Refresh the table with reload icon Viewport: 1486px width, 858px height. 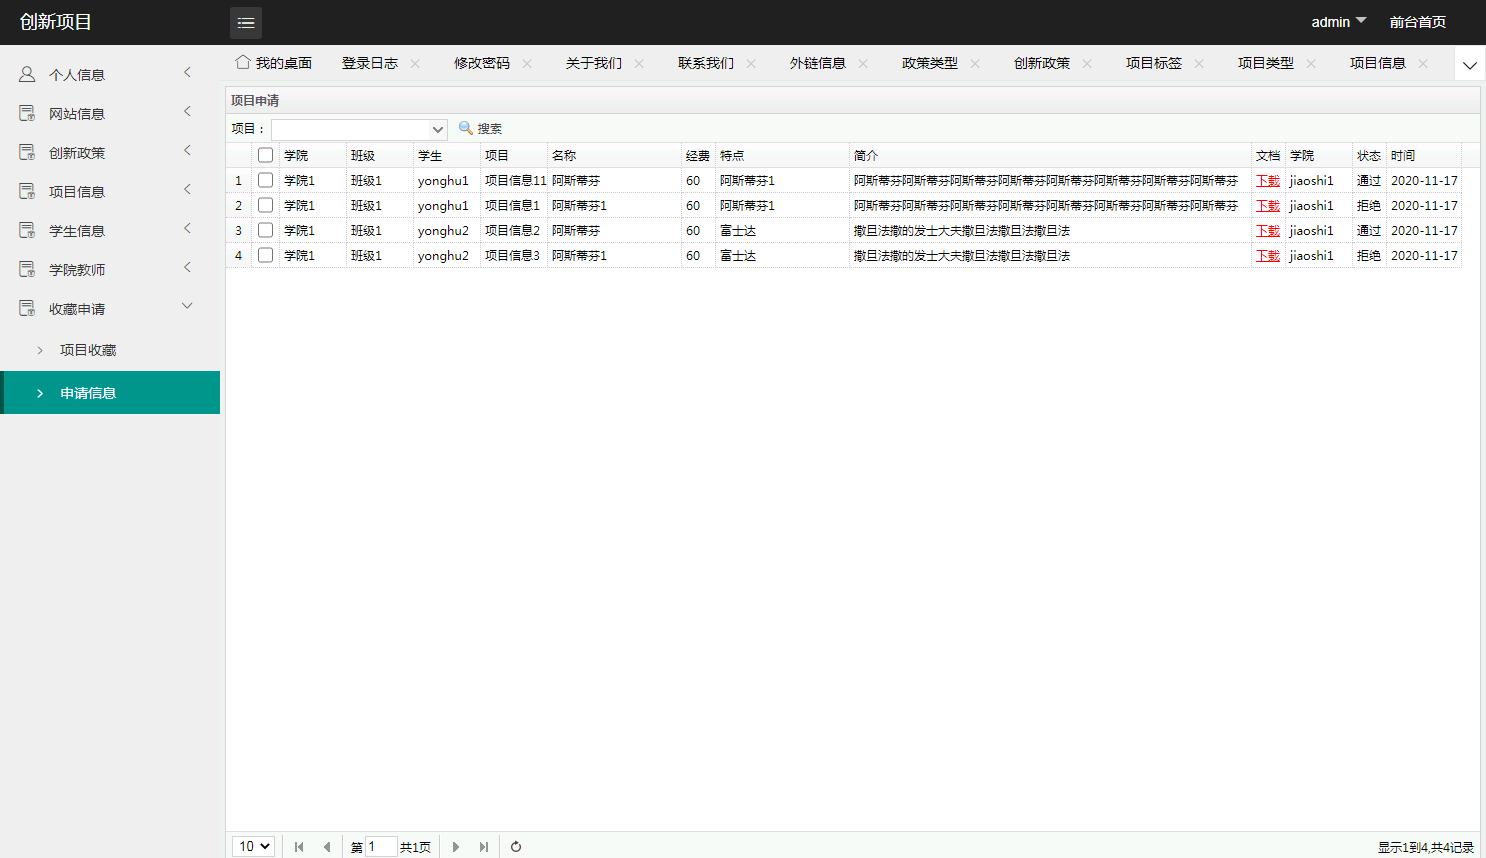pos(516,847)
